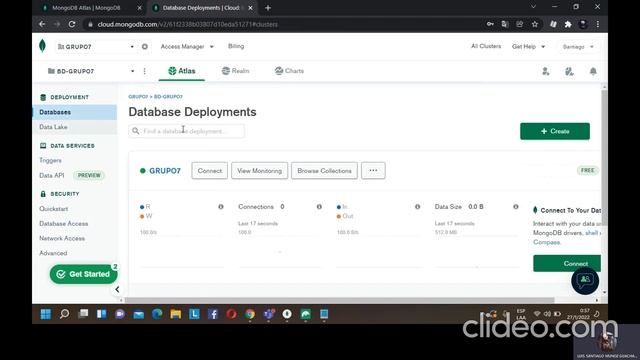Open Data Lake in sidebar
The image size is (640, 360).
tap(53, 127)
